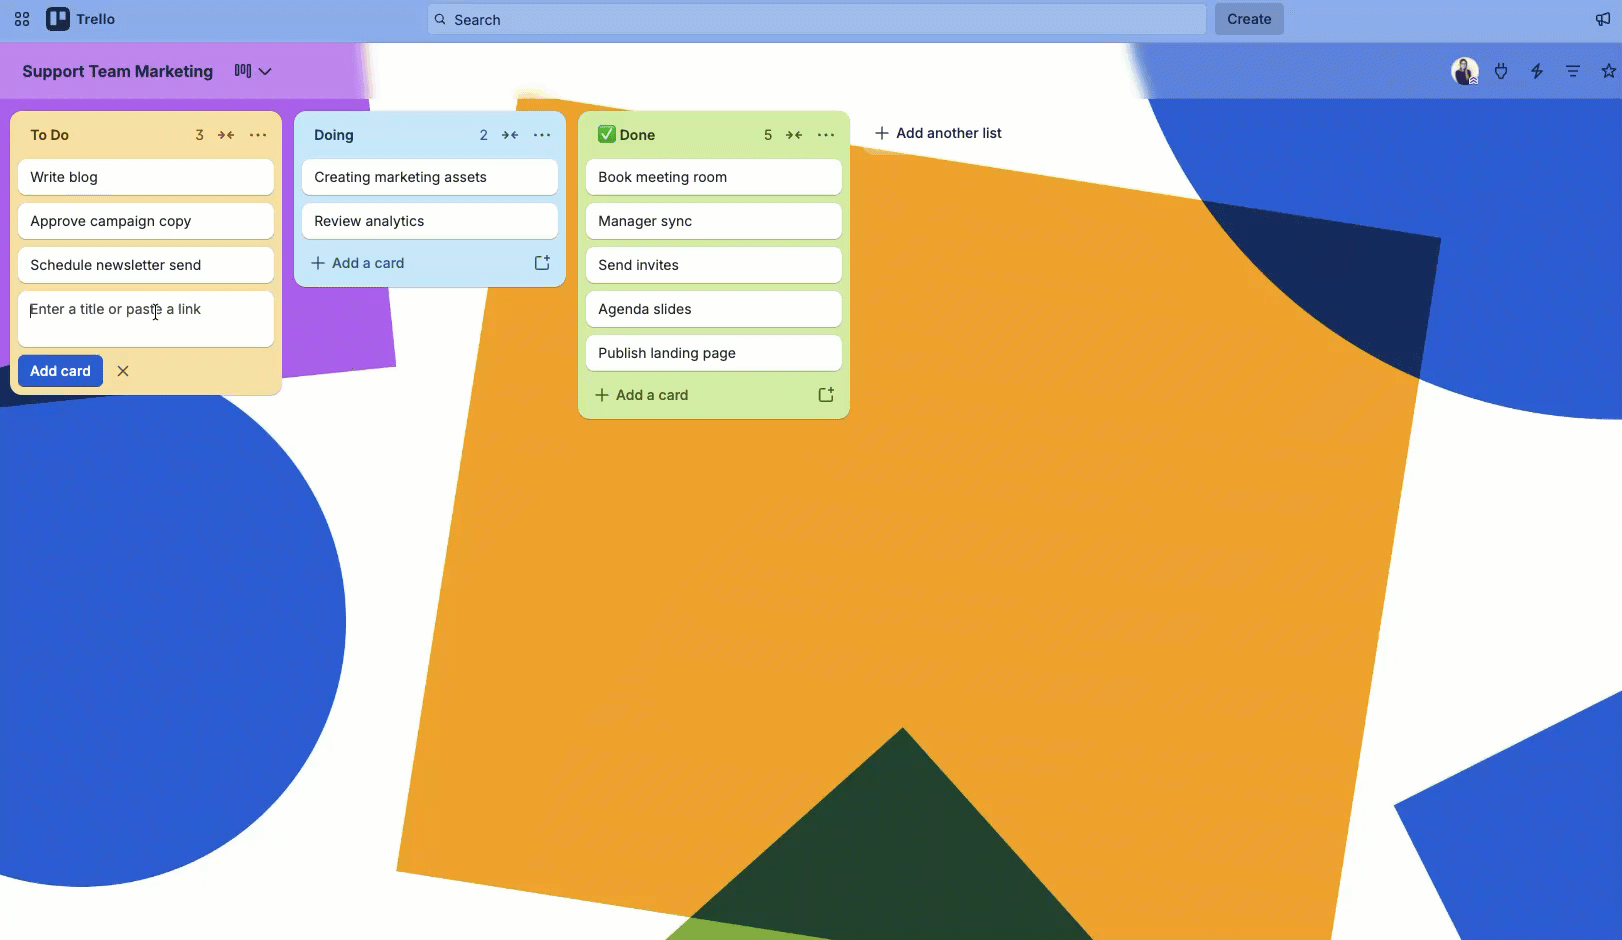The width and height of the screenshot is (1622, 940).
Task: Open the Doing list actions menu
Action: click(542, 135)
